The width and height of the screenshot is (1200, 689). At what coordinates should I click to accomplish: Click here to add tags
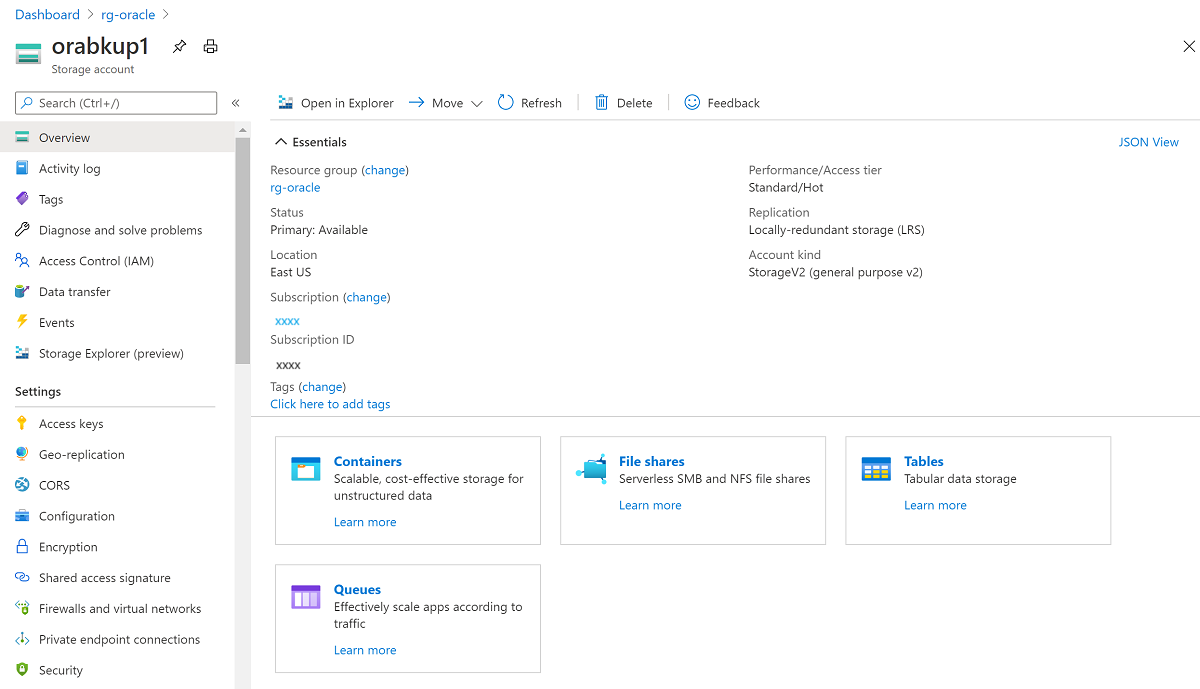point(330,404)
